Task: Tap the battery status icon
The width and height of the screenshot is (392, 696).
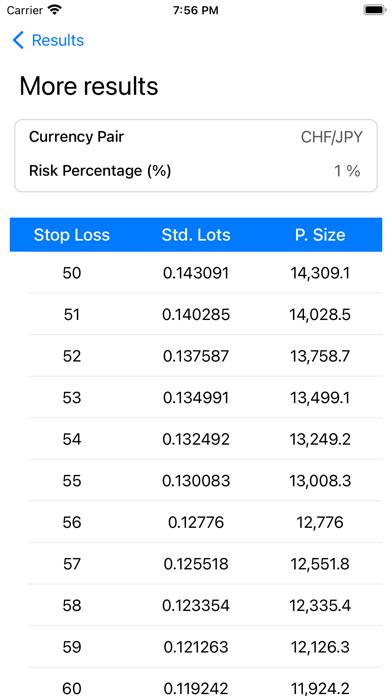Action: click(375, 10)
